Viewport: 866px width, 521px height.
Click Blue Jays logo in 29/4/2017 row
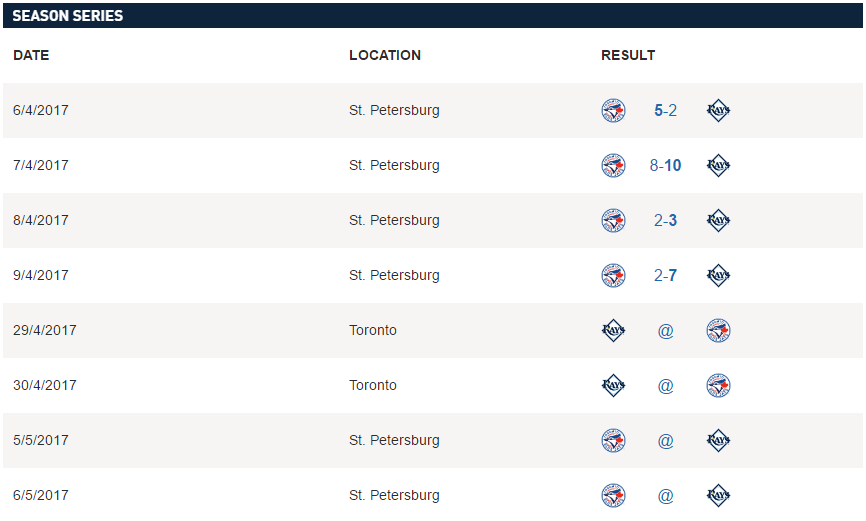(718, 331)
